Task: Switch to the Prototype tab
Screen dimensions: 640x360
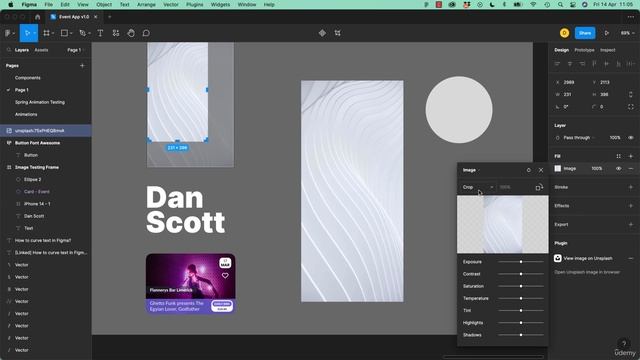Action: pos(584,50)
